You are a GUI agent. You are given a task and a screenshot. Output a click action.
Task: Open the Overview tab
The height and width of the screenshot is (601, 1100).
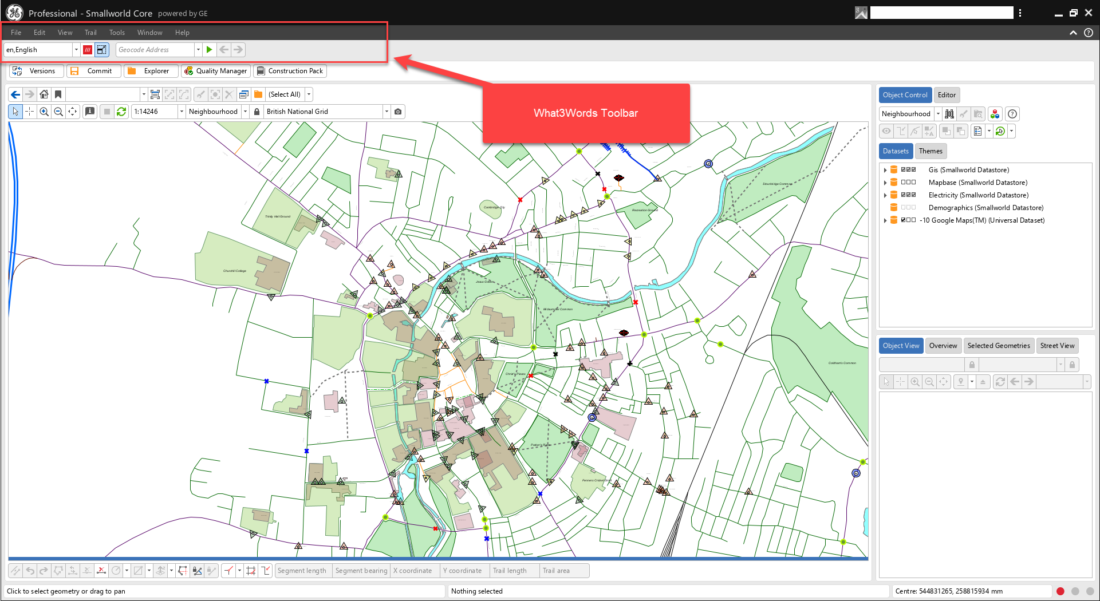tap(943, 346)
